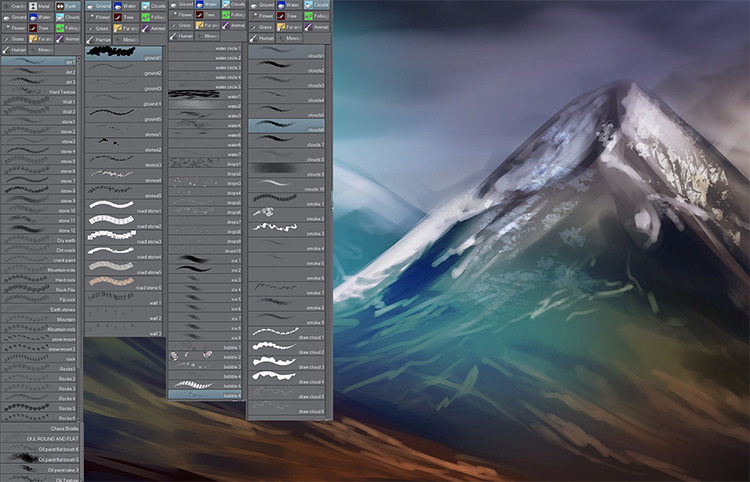Pick the clouds 10 brush
Image resolution: width=750 pixels, height=482 pixels.
(x=287, y=186)
